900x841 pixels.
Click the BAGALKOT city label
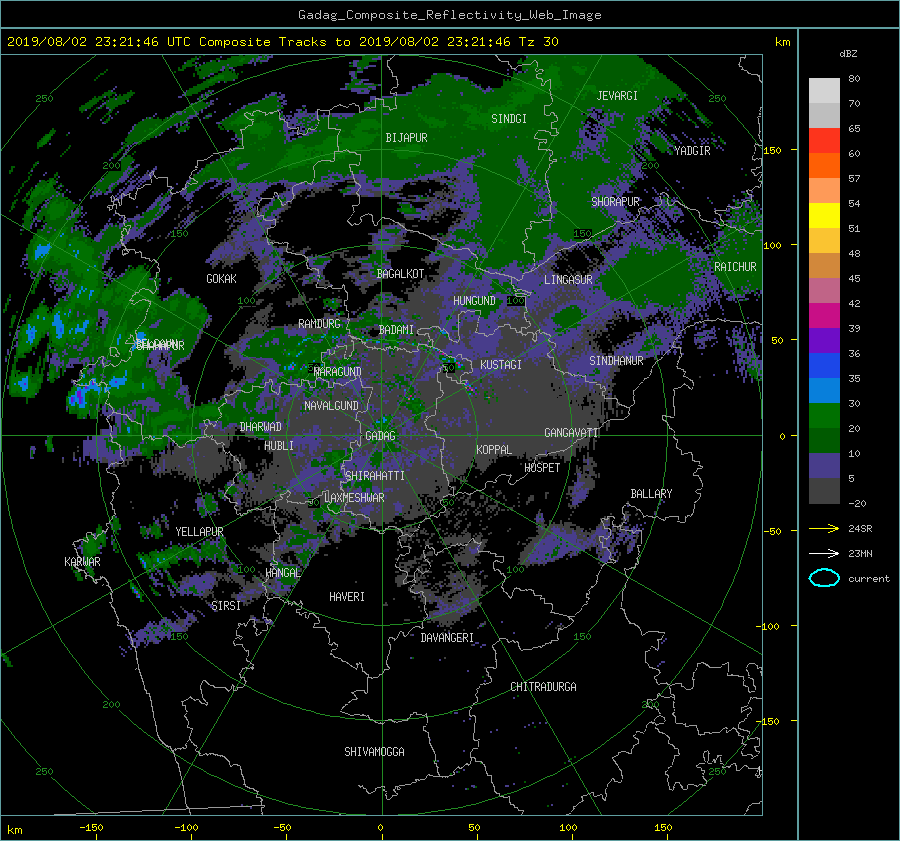pyautogui.click(x=400, y=274)
